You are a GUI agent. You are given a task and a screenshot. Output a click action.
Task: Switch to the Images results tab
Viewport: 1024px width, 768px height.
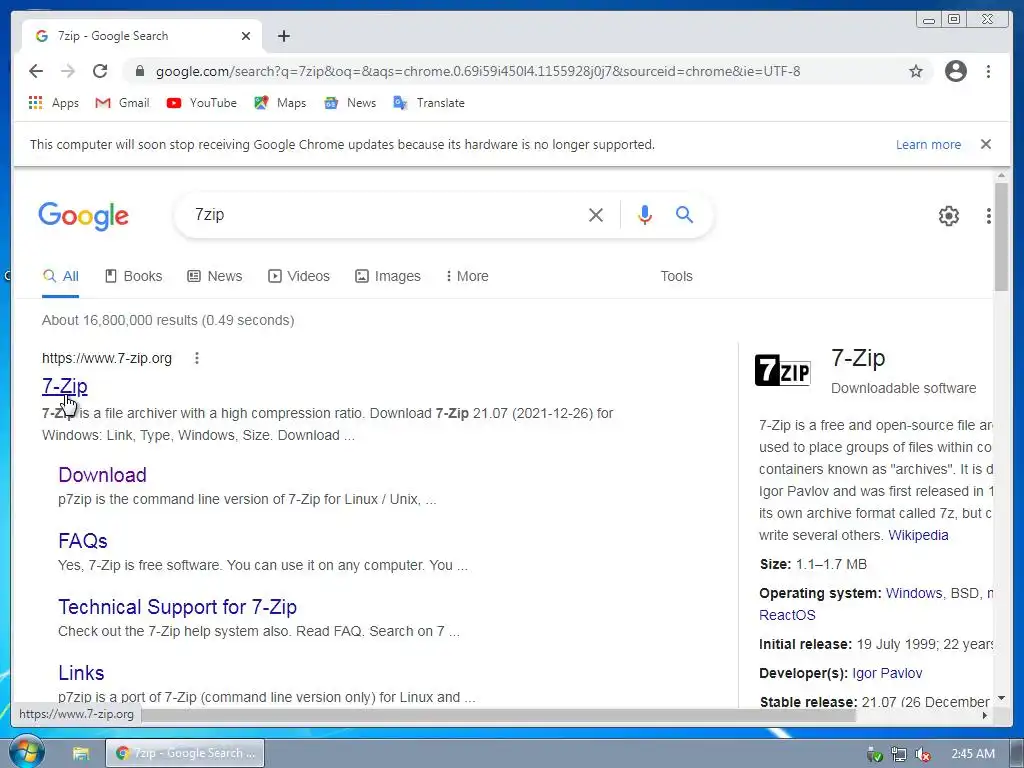click(388, 276)
